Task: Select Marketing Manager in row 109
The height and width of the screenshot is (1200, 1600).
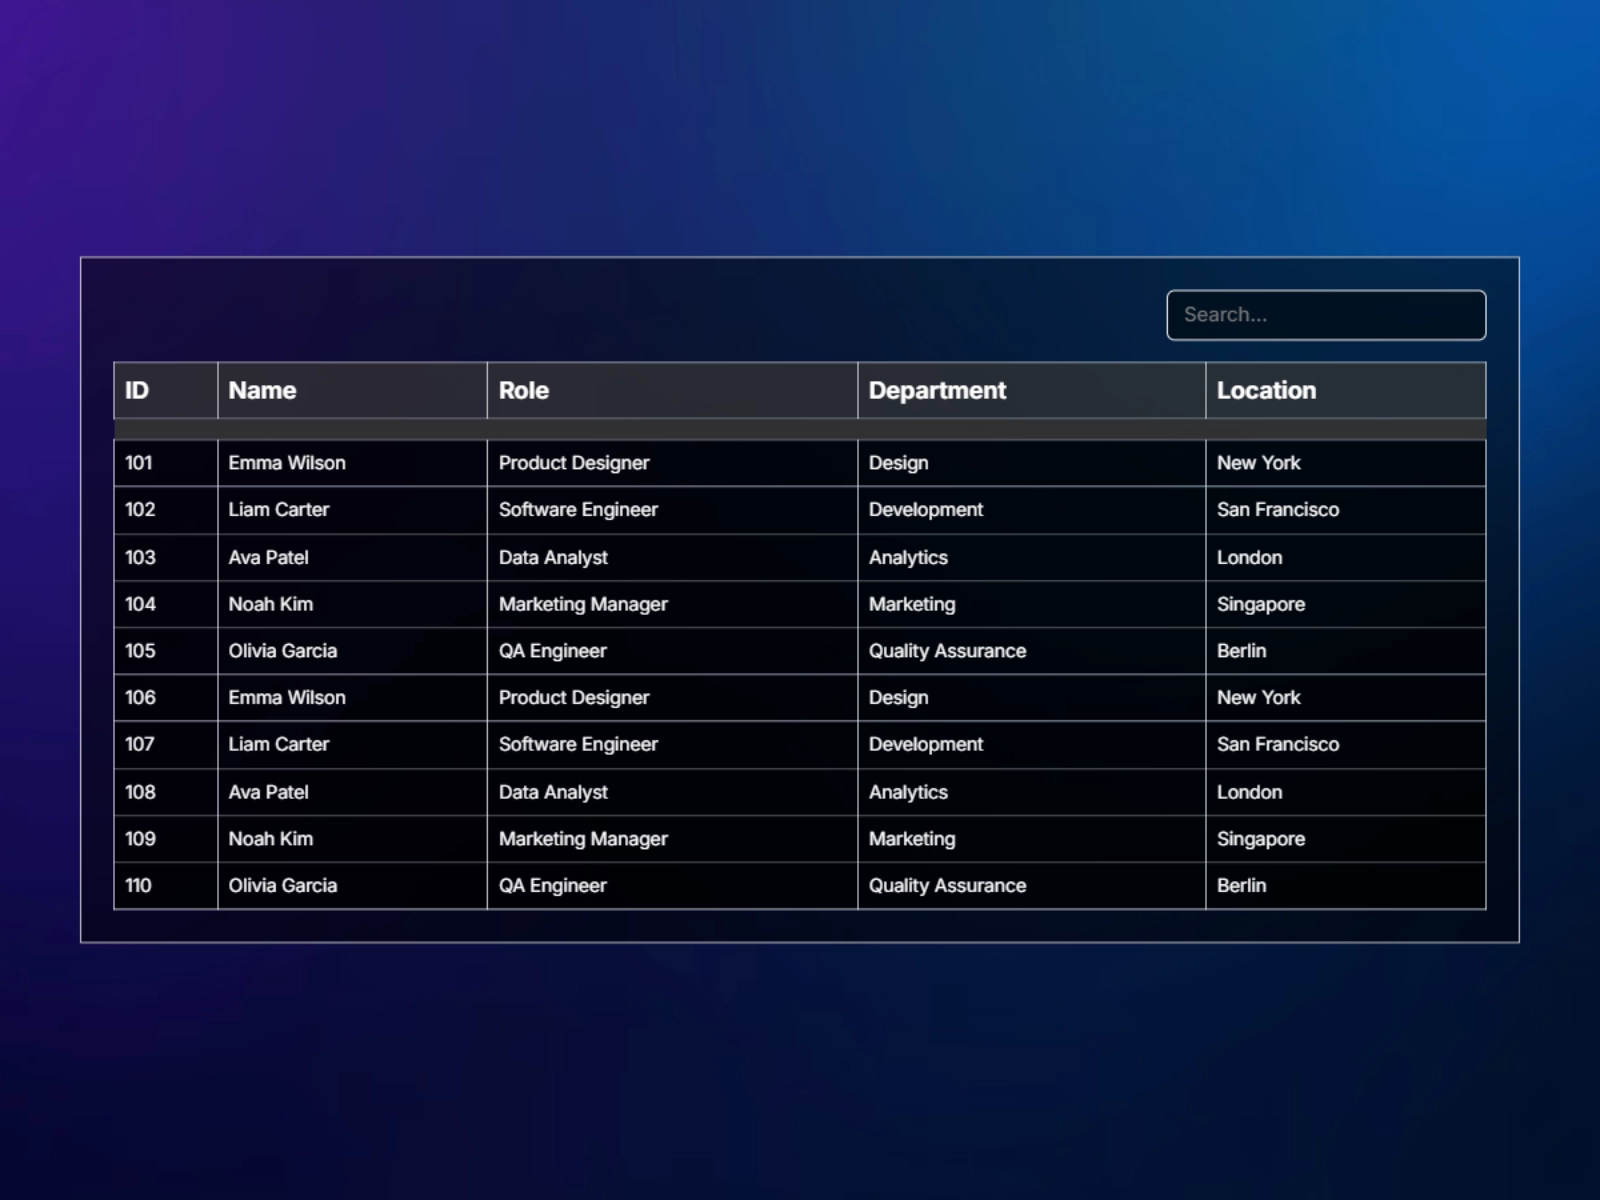Action: 583,839
